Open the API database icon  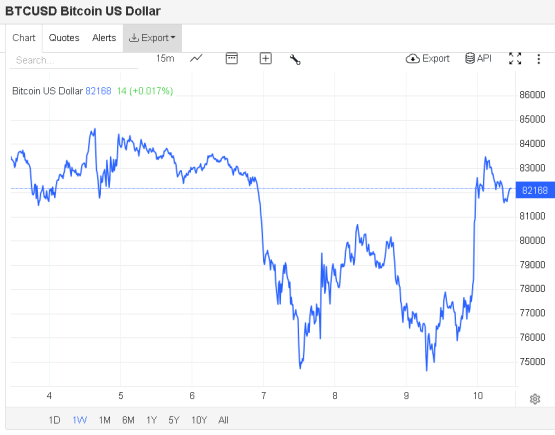478,58
